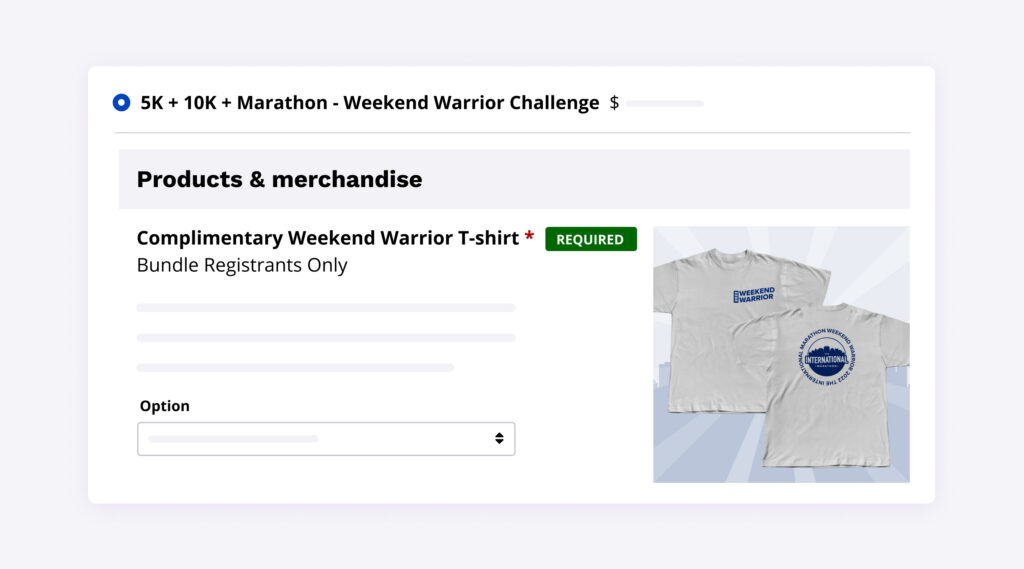Click the second description placeholder line
The image size is (1024, 569).
326,338
